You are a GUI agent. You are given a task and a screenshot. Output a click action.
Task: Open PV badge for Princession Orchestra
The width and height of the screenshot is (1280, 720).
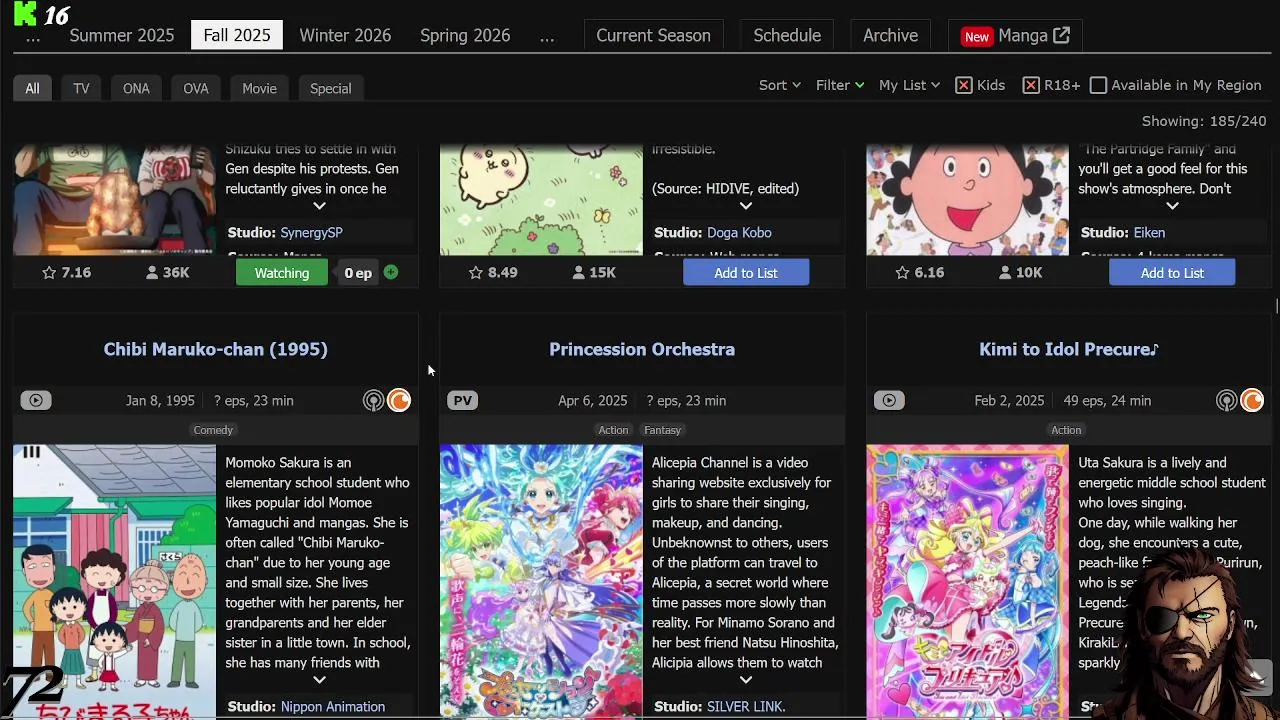tap(462, 400)
